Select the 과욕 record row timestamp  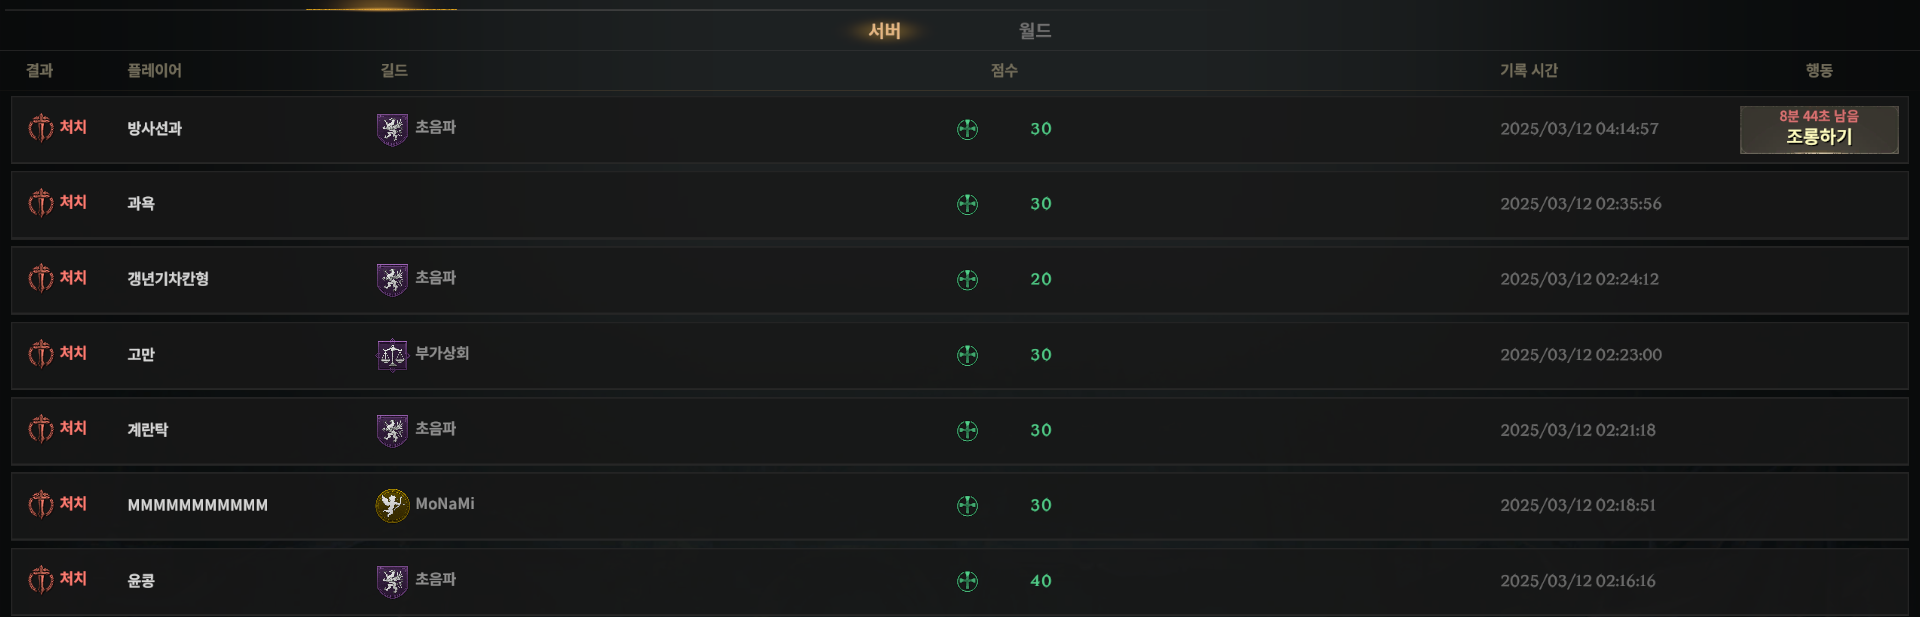(1581, 204)
